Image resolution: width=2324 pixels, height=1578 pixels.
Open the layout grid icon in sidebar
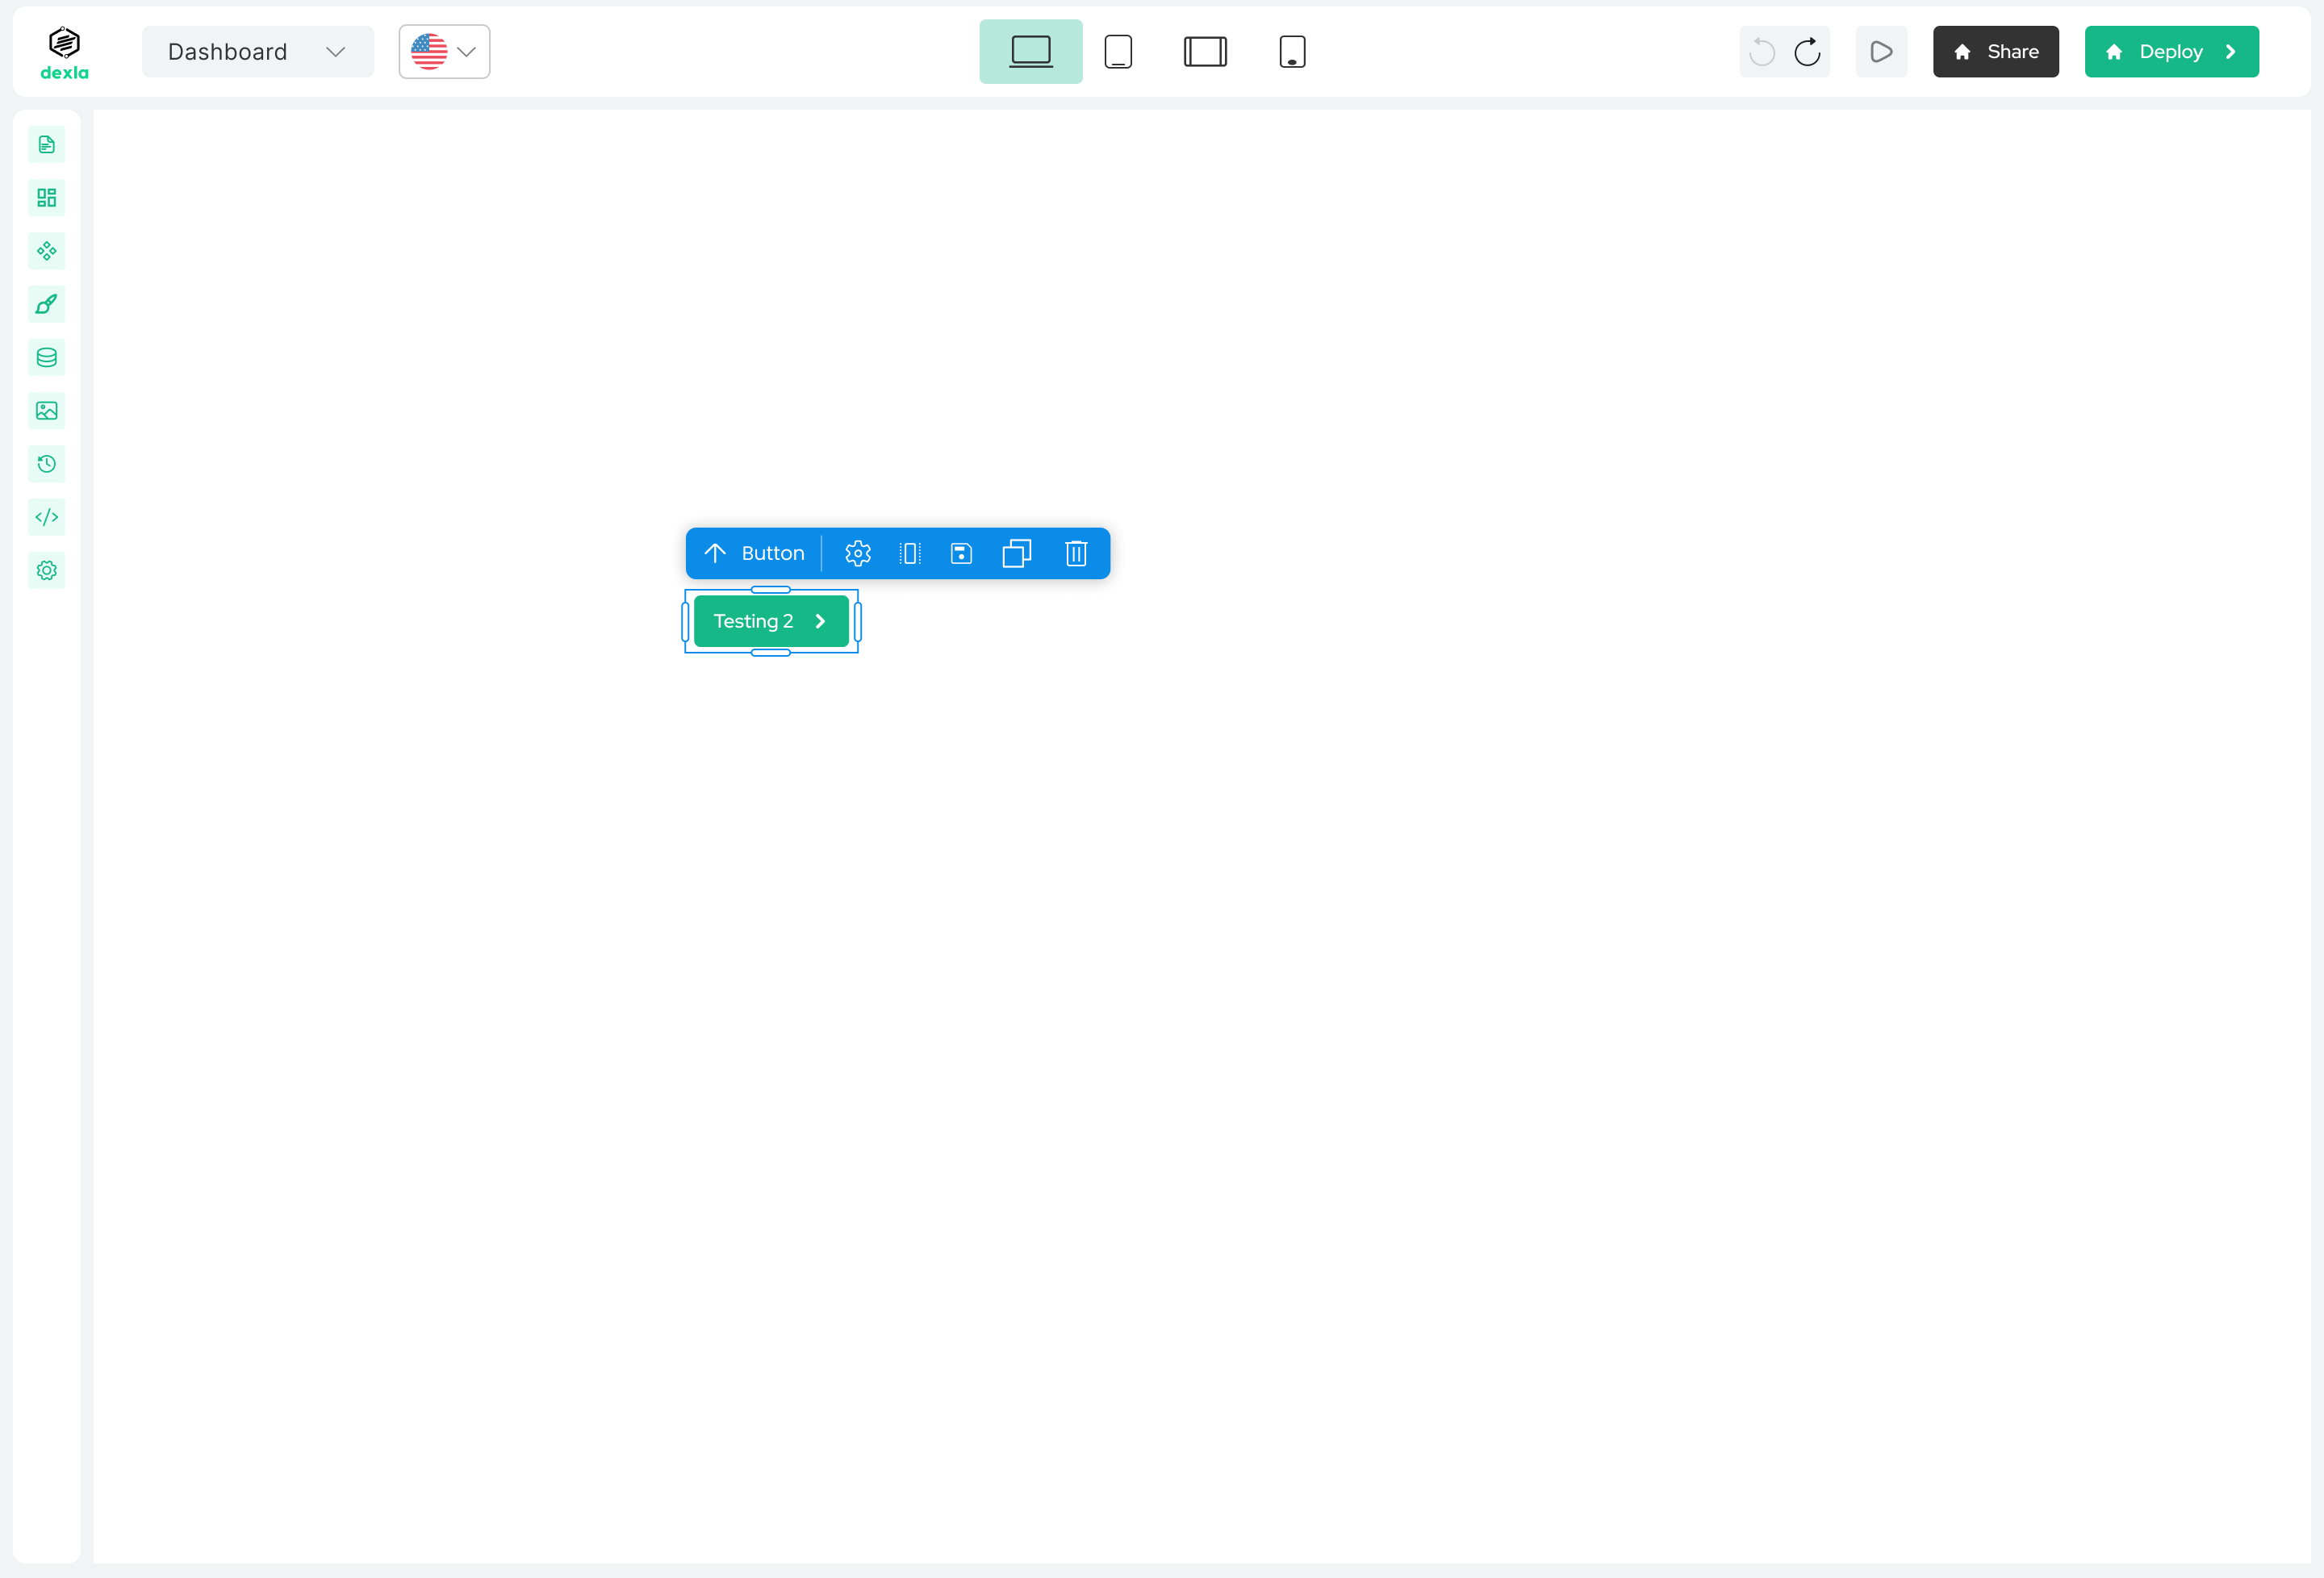click(x=47, y=198)
